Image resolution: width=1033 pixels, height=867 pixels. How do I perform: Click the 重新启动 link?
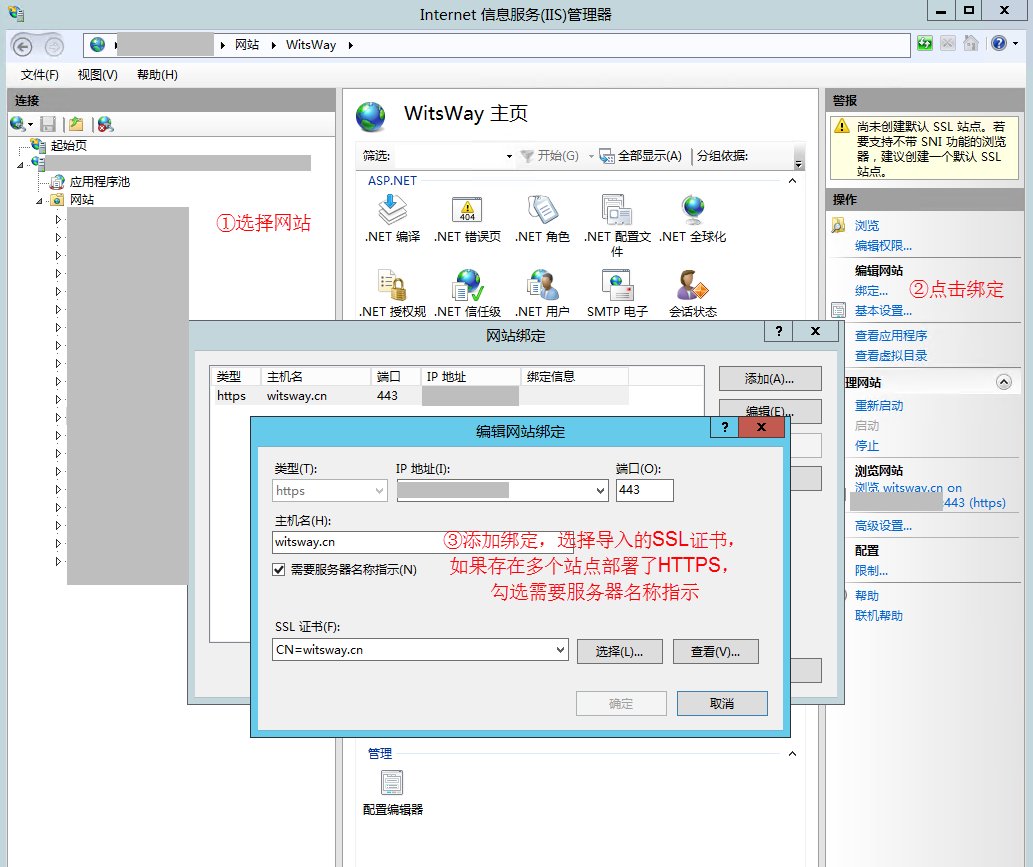tap(879, 406)
